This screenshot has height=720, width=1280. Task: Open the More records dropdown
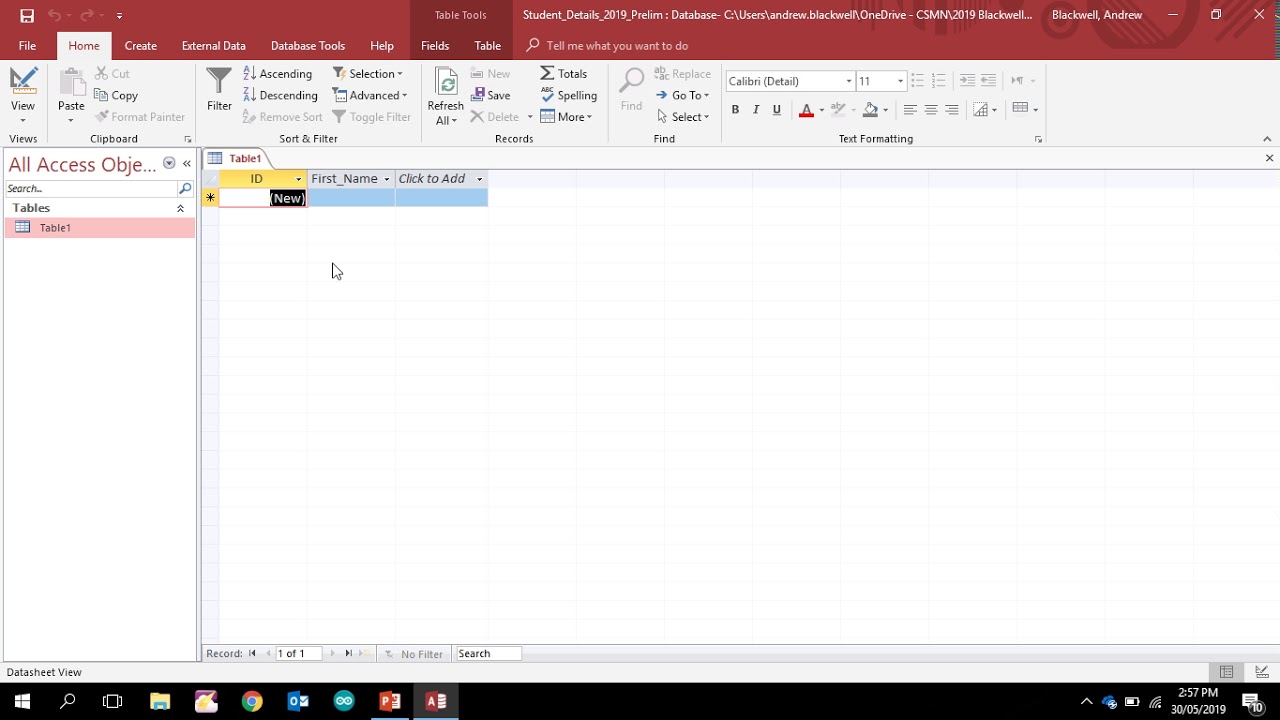click(x=566, y=117)
